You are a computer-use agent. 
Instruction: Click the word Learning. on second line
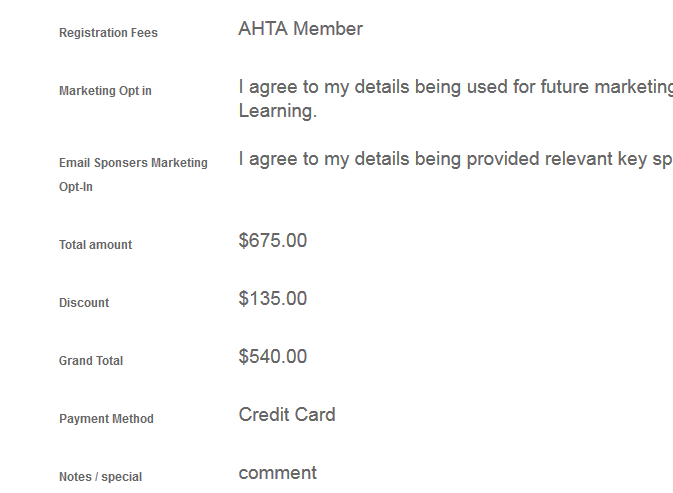pos(277,111)
